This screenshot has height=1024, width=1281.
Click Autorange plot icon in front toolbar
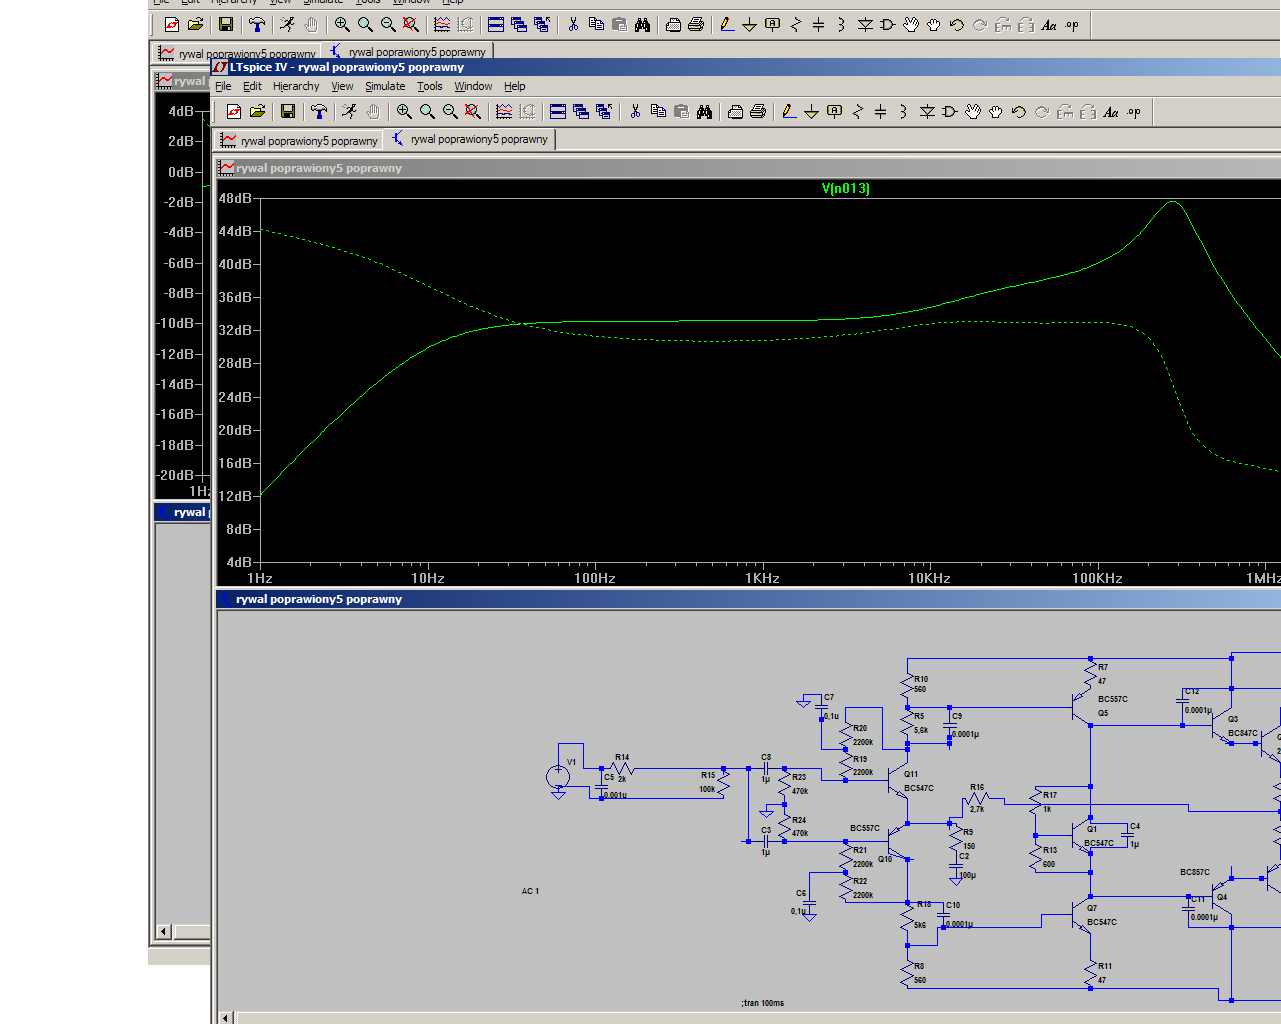[504, 112]
